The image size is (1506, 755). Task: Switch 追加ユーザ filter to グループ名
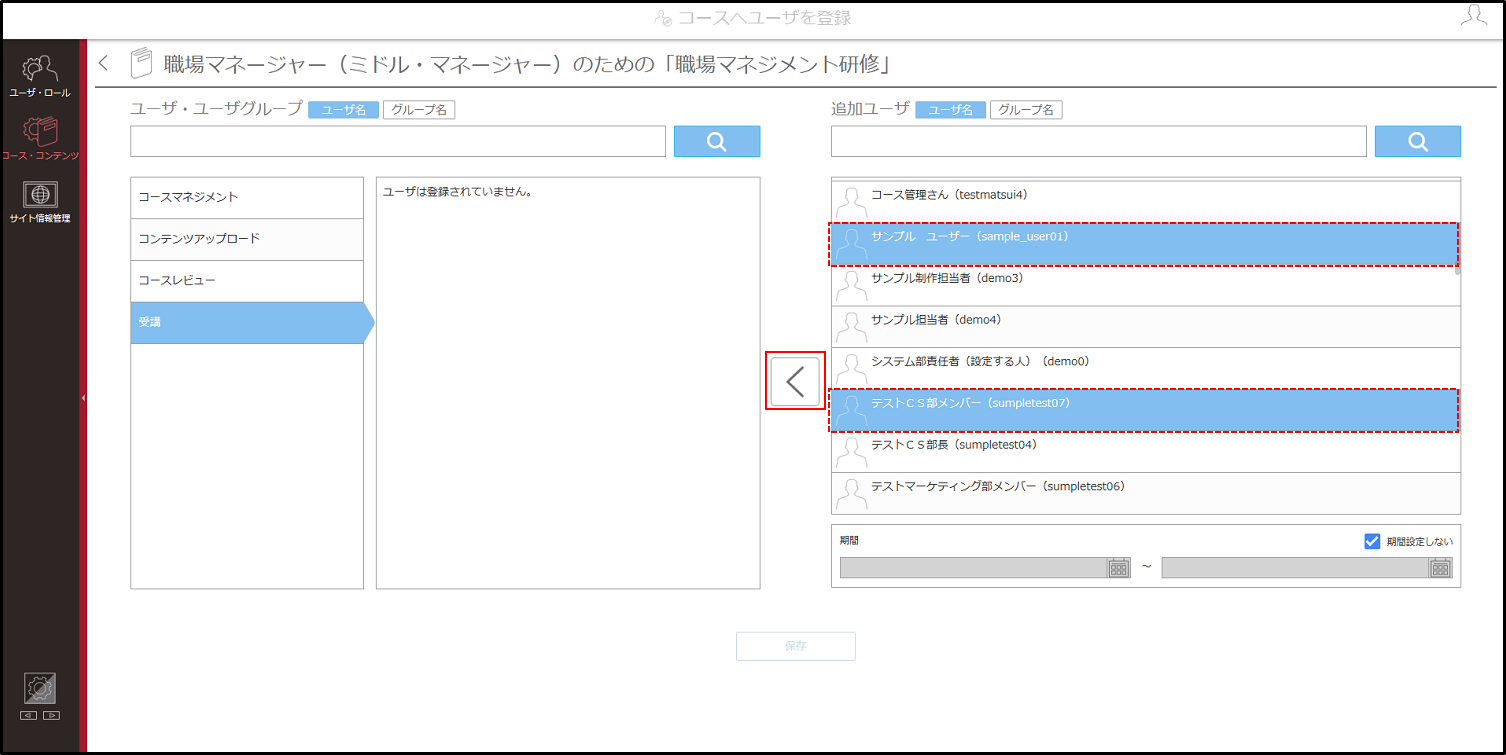tap(1026, 110)
